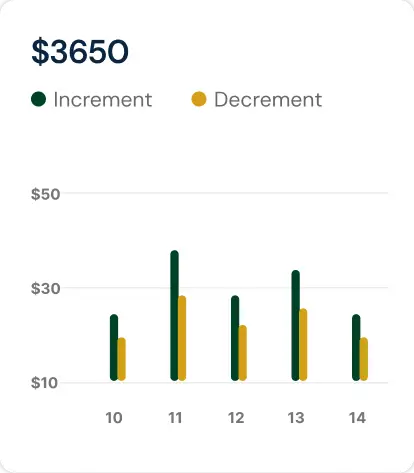Image resolution: width=414 pixels, height=473 pixels.
Task: Select the green Increment bar for 10
Action: 114,347
